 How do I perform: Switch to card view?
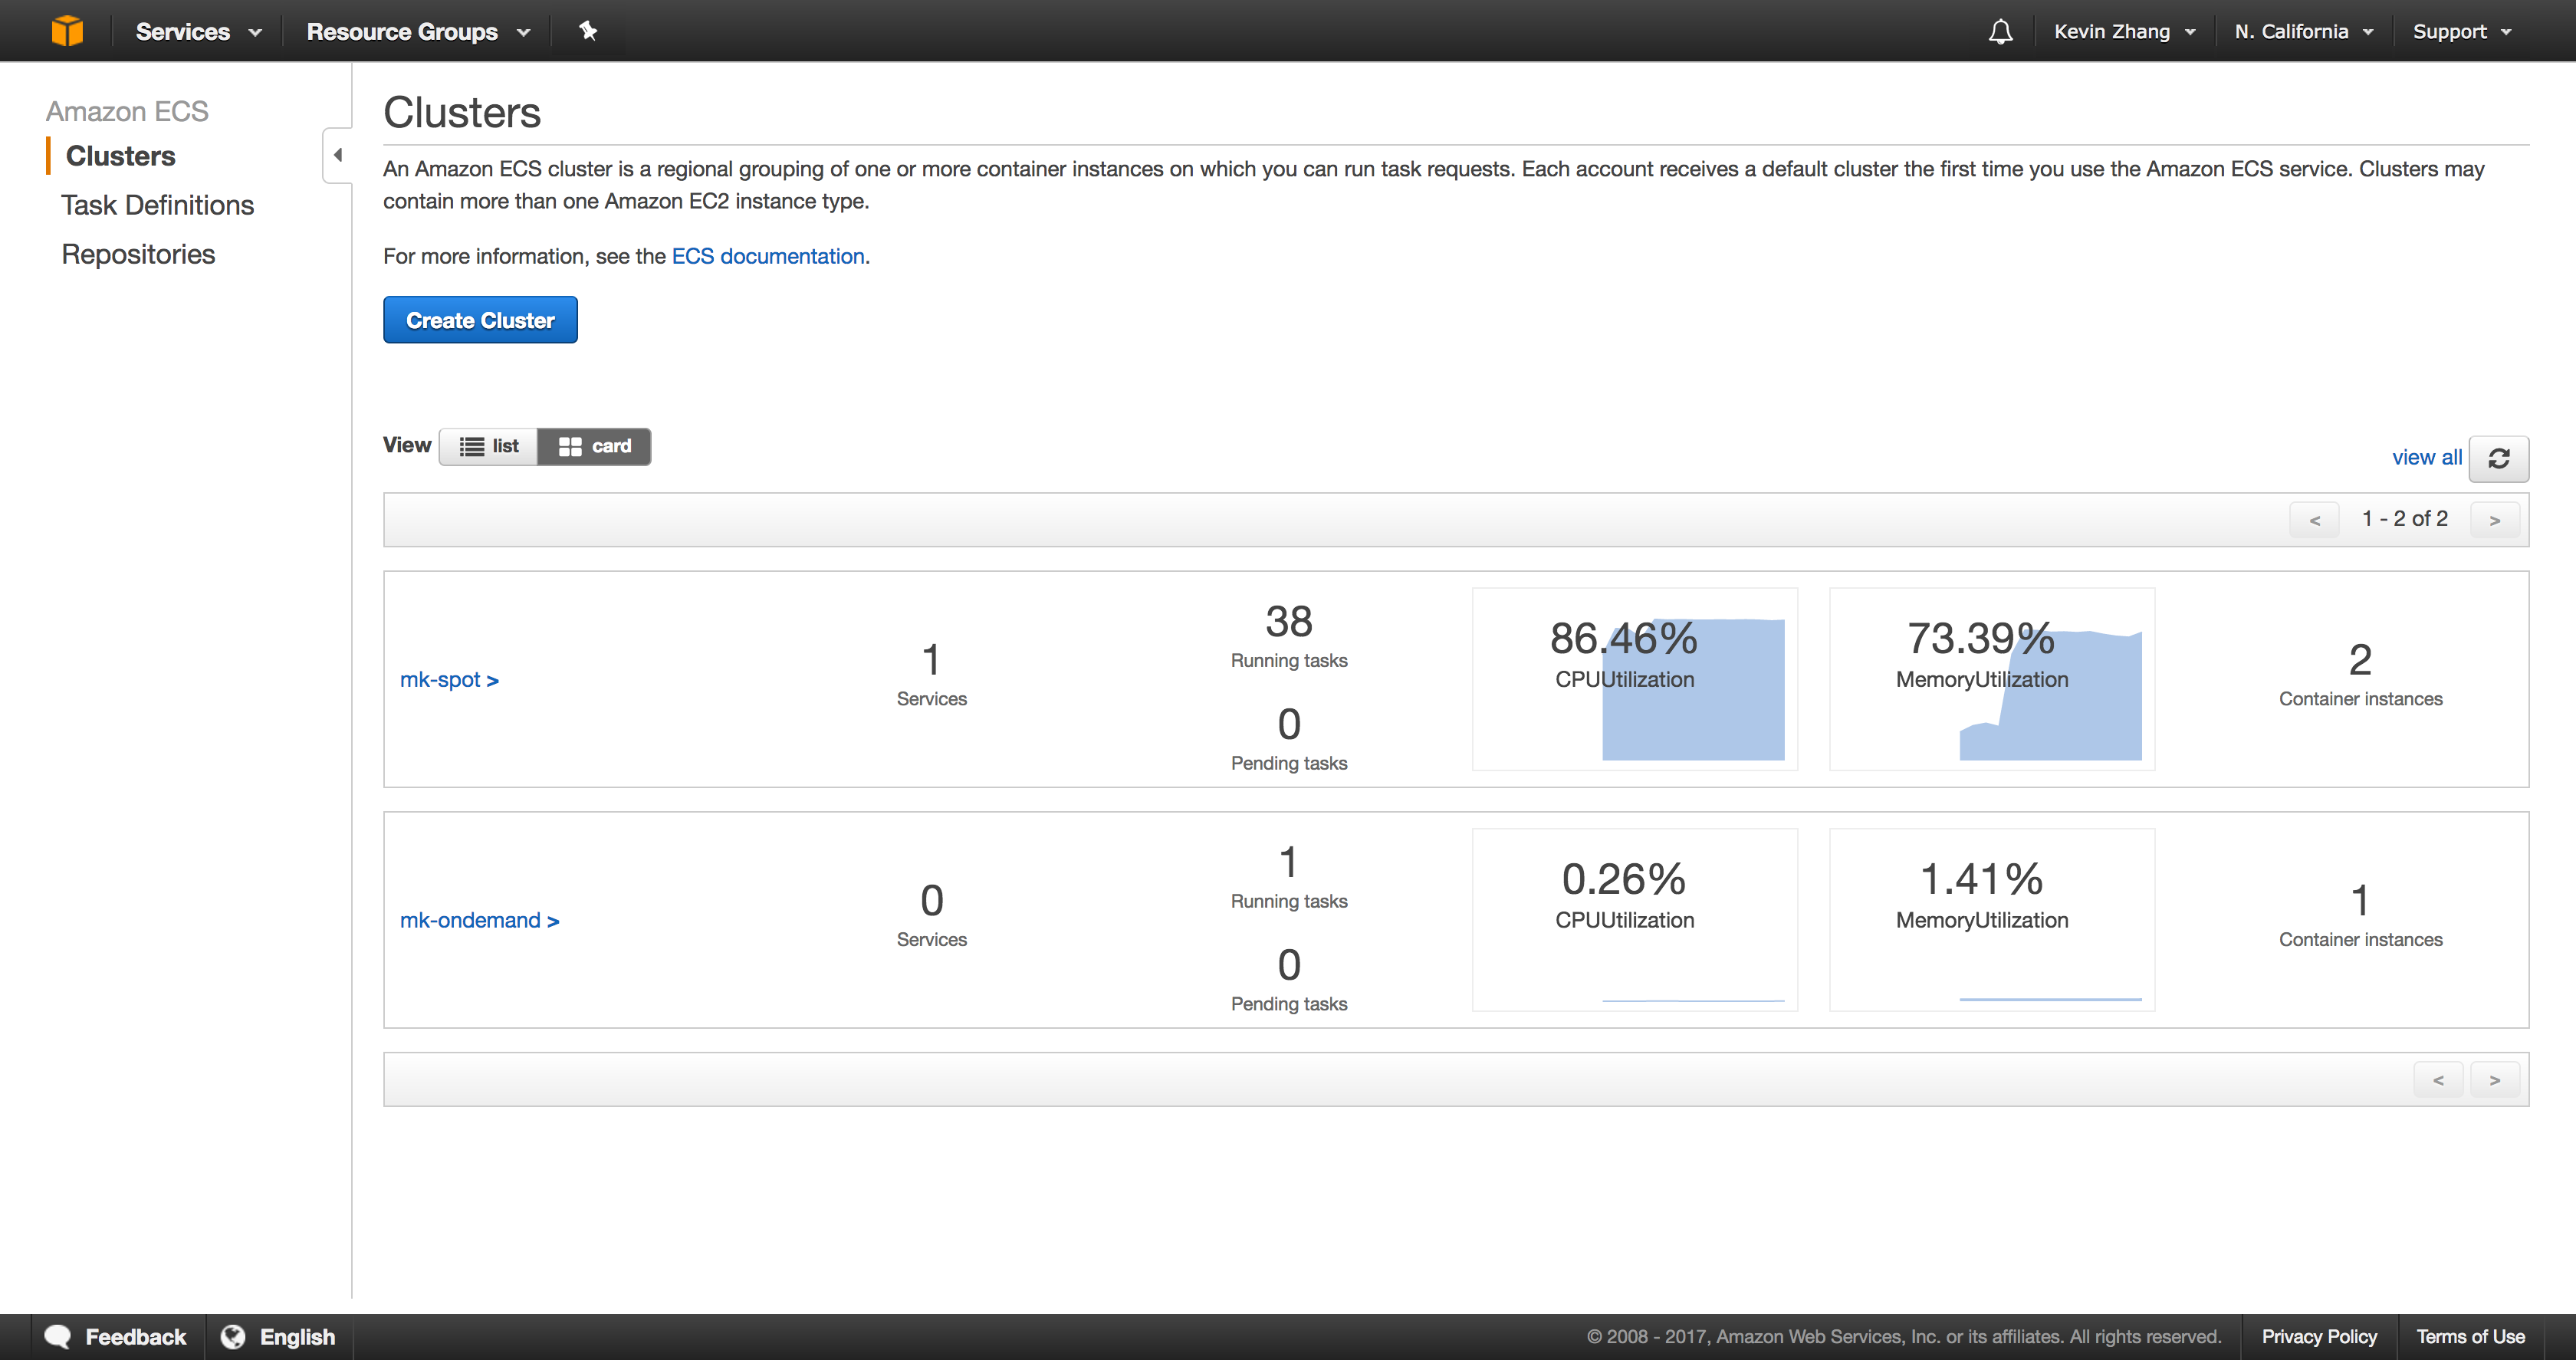click(x=595, y=446)
